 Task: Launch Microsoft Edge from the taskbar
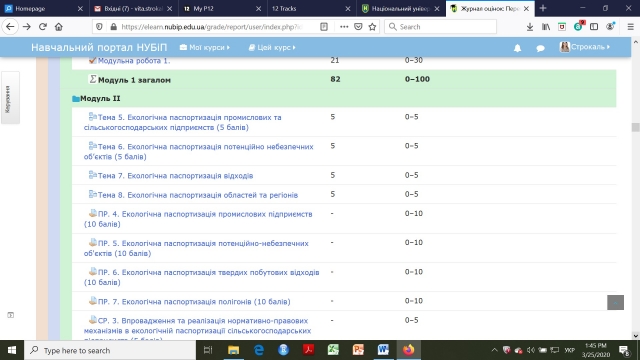(x=259, y=350)
